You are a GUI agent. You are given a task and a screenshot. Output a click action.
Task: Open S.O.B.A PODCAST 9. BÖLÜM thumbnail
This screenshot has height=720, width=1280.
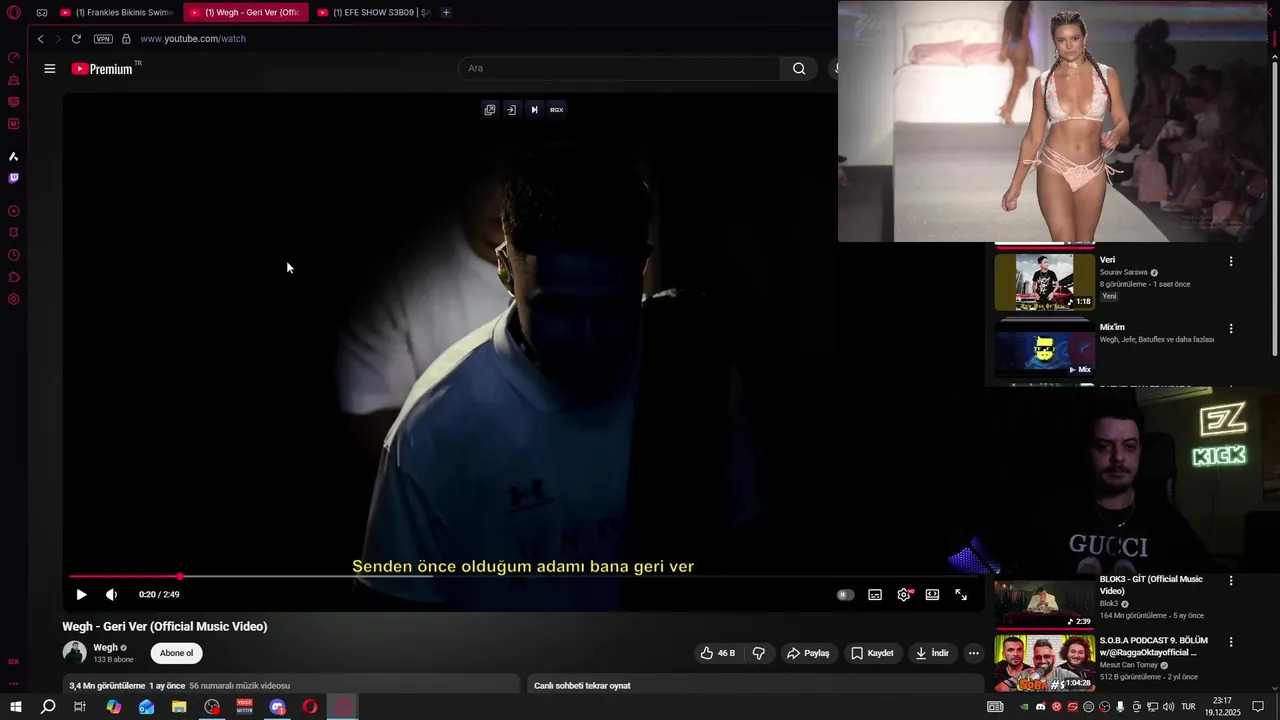tap(1044, 663)
